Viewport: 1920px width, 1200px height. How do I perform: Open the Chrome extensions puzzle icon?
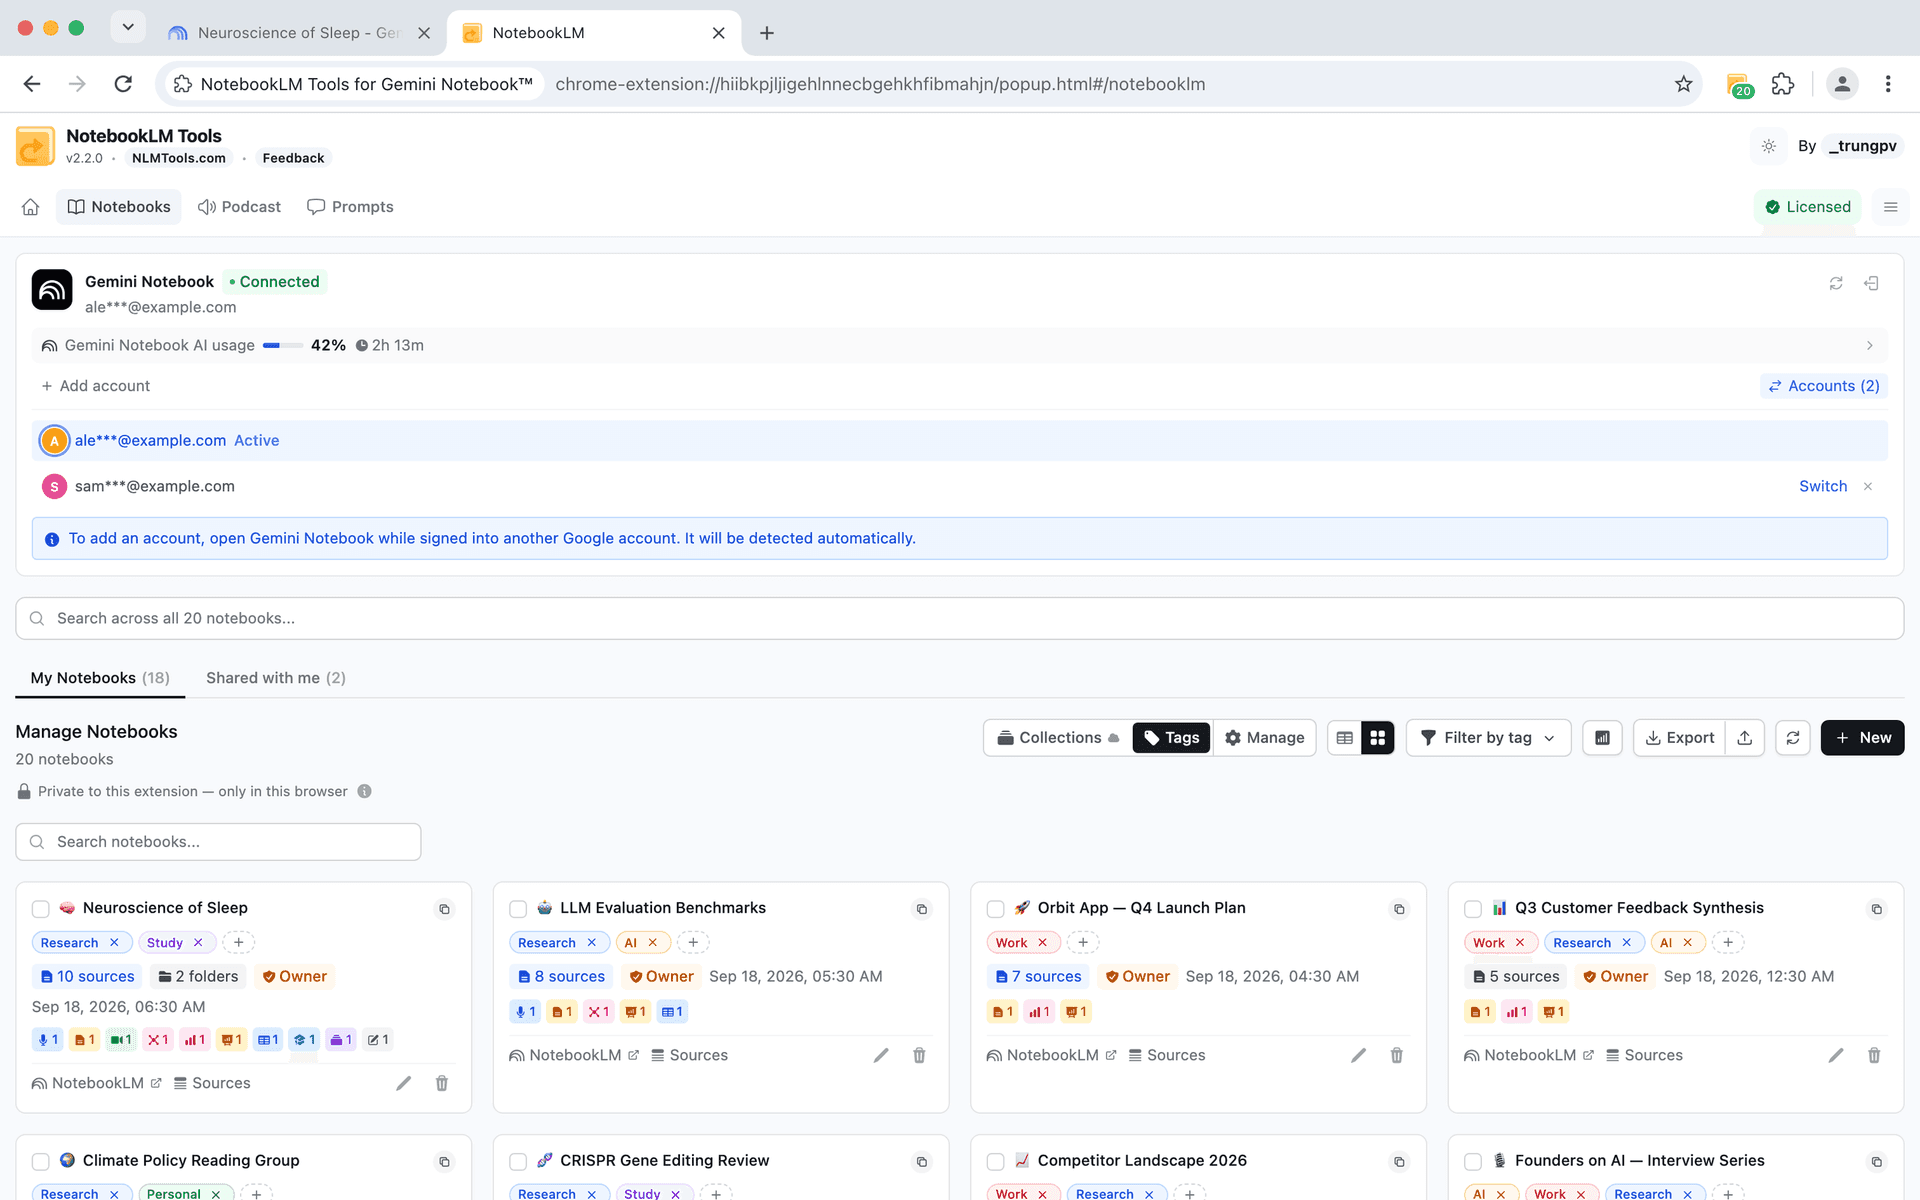[x=1783, y=84]
